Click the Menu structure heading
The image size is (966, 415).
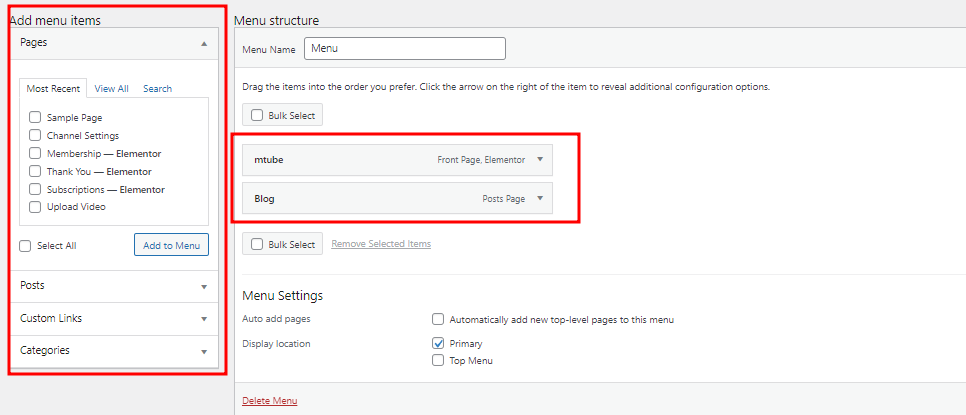tap(277, 20)
